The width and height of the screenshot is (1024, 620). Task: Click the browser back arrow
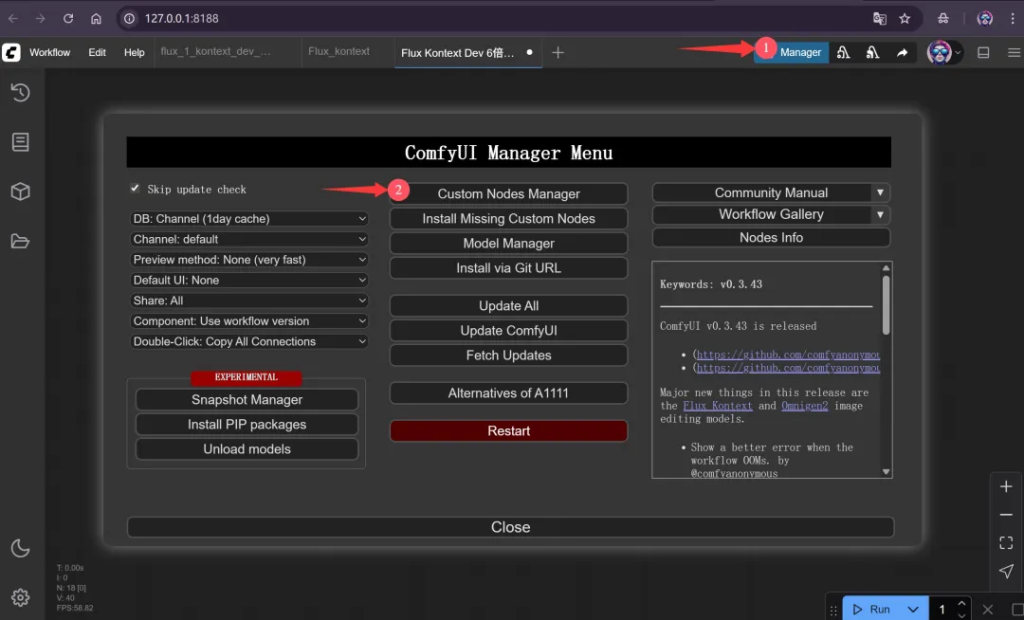click(12, 18)
